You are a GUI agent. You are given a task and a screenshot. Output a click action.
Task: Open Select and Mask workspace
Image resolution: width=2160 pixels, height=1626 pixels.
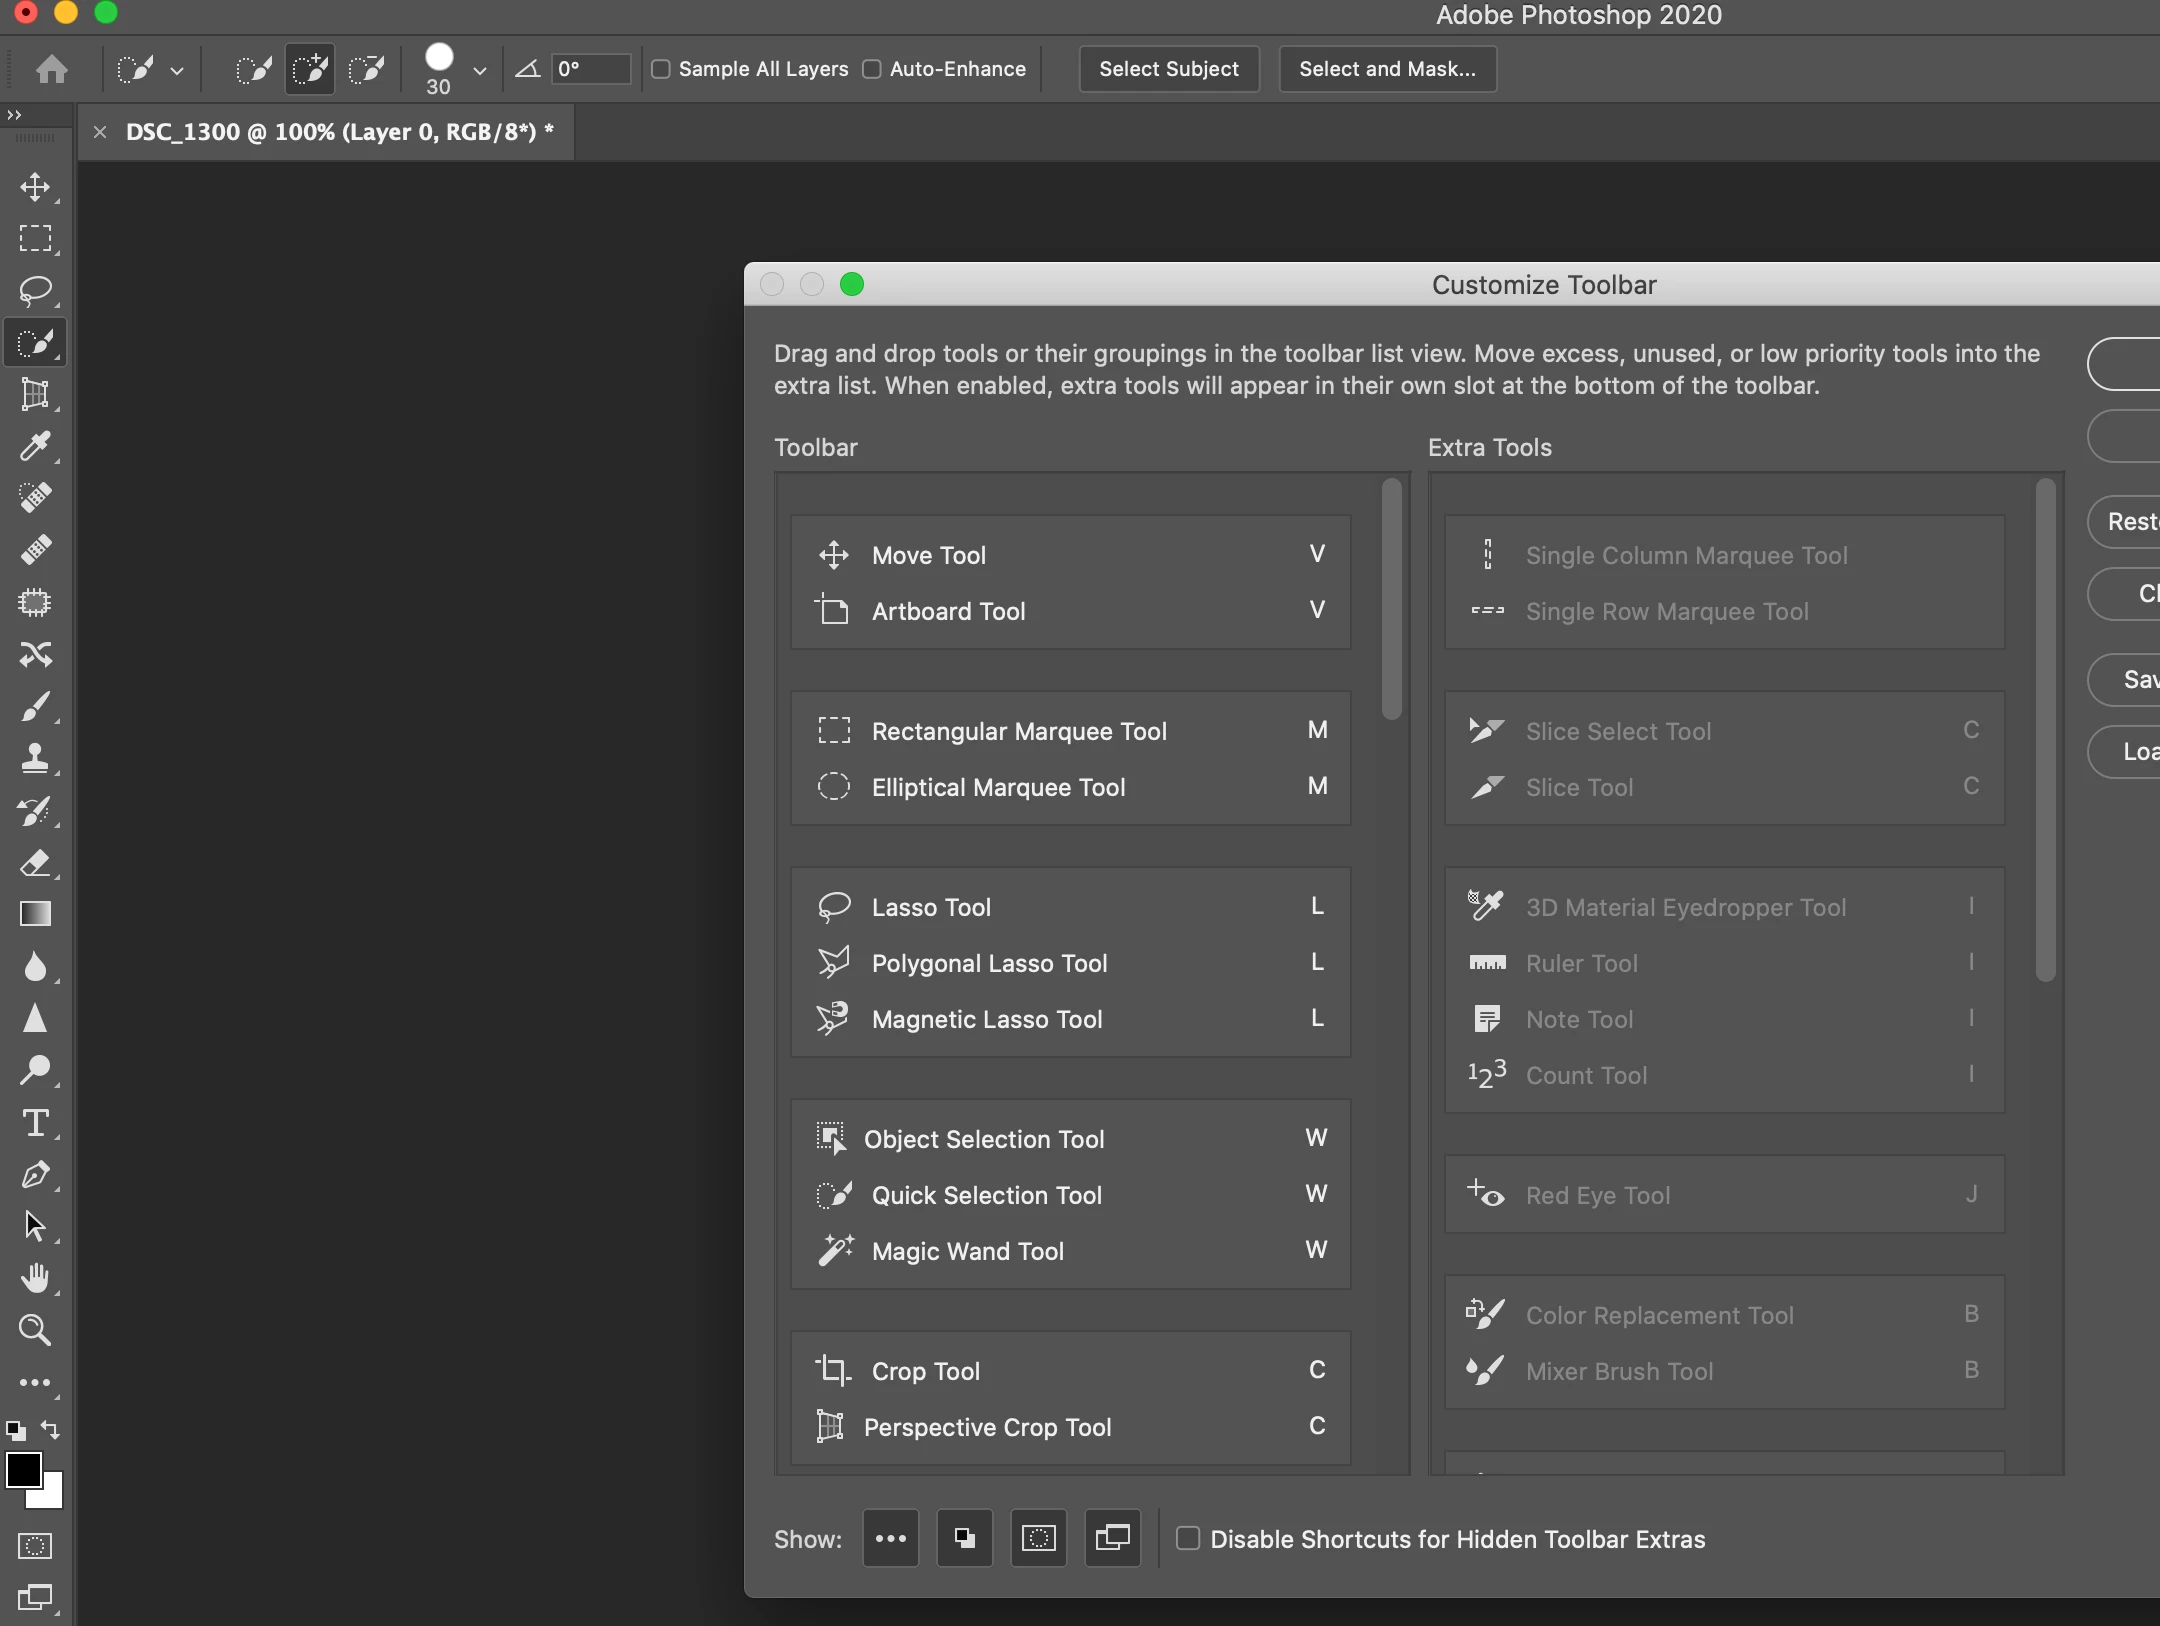1387,69
